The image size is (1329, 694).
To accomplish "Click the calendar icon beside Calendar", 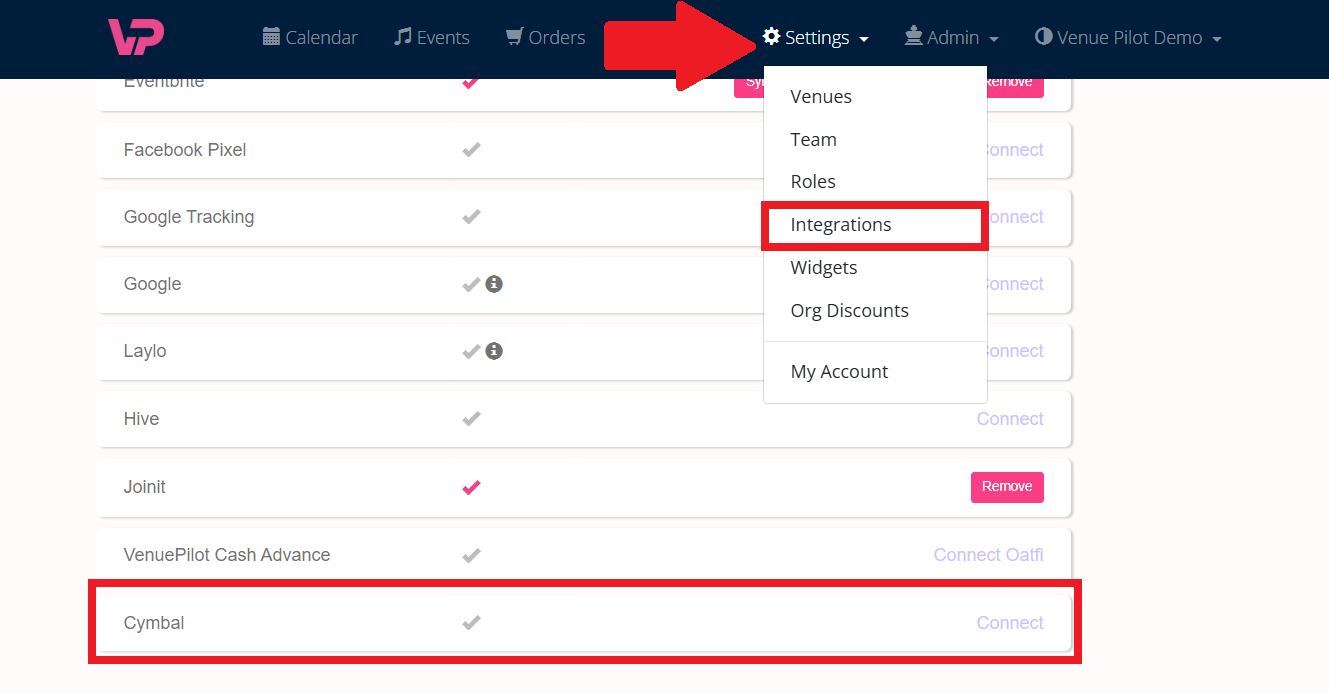I will (271, 37).
